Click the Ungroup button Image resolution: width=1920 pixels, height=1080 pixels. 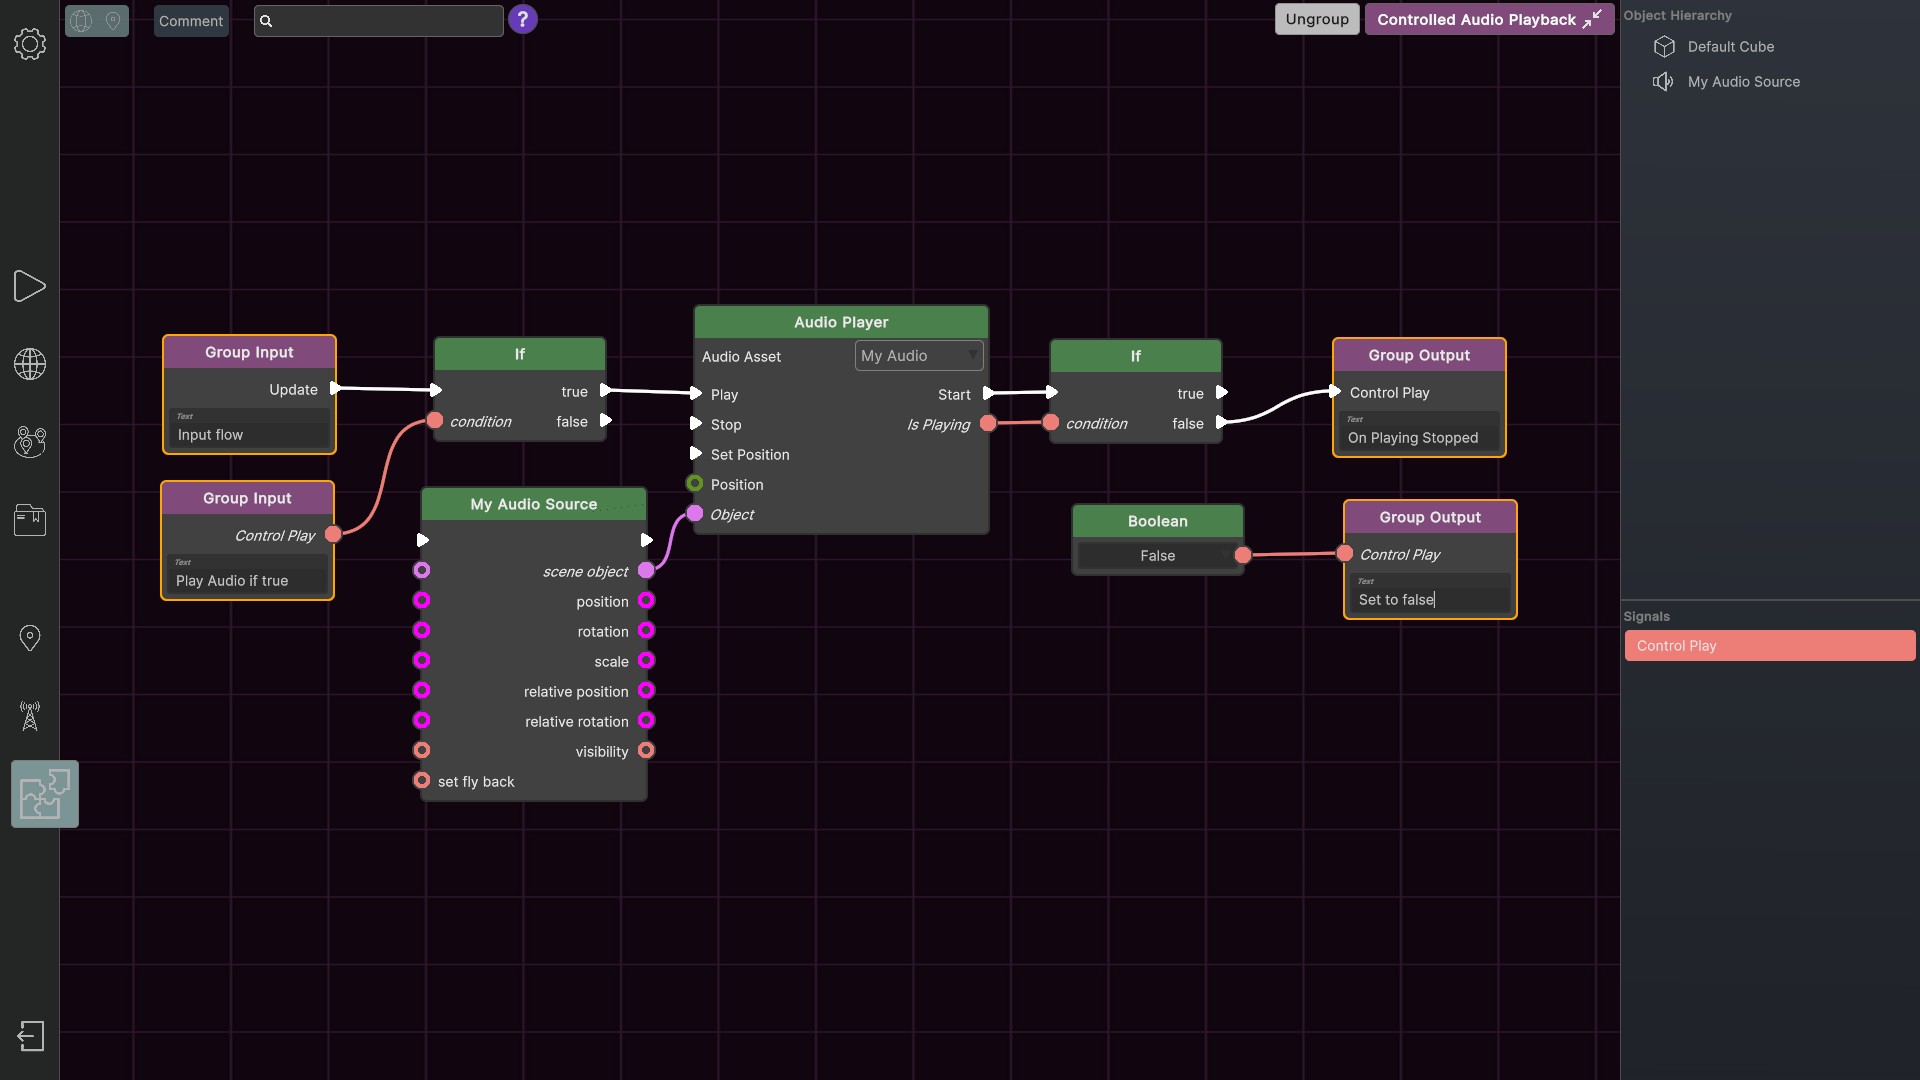1316,19
